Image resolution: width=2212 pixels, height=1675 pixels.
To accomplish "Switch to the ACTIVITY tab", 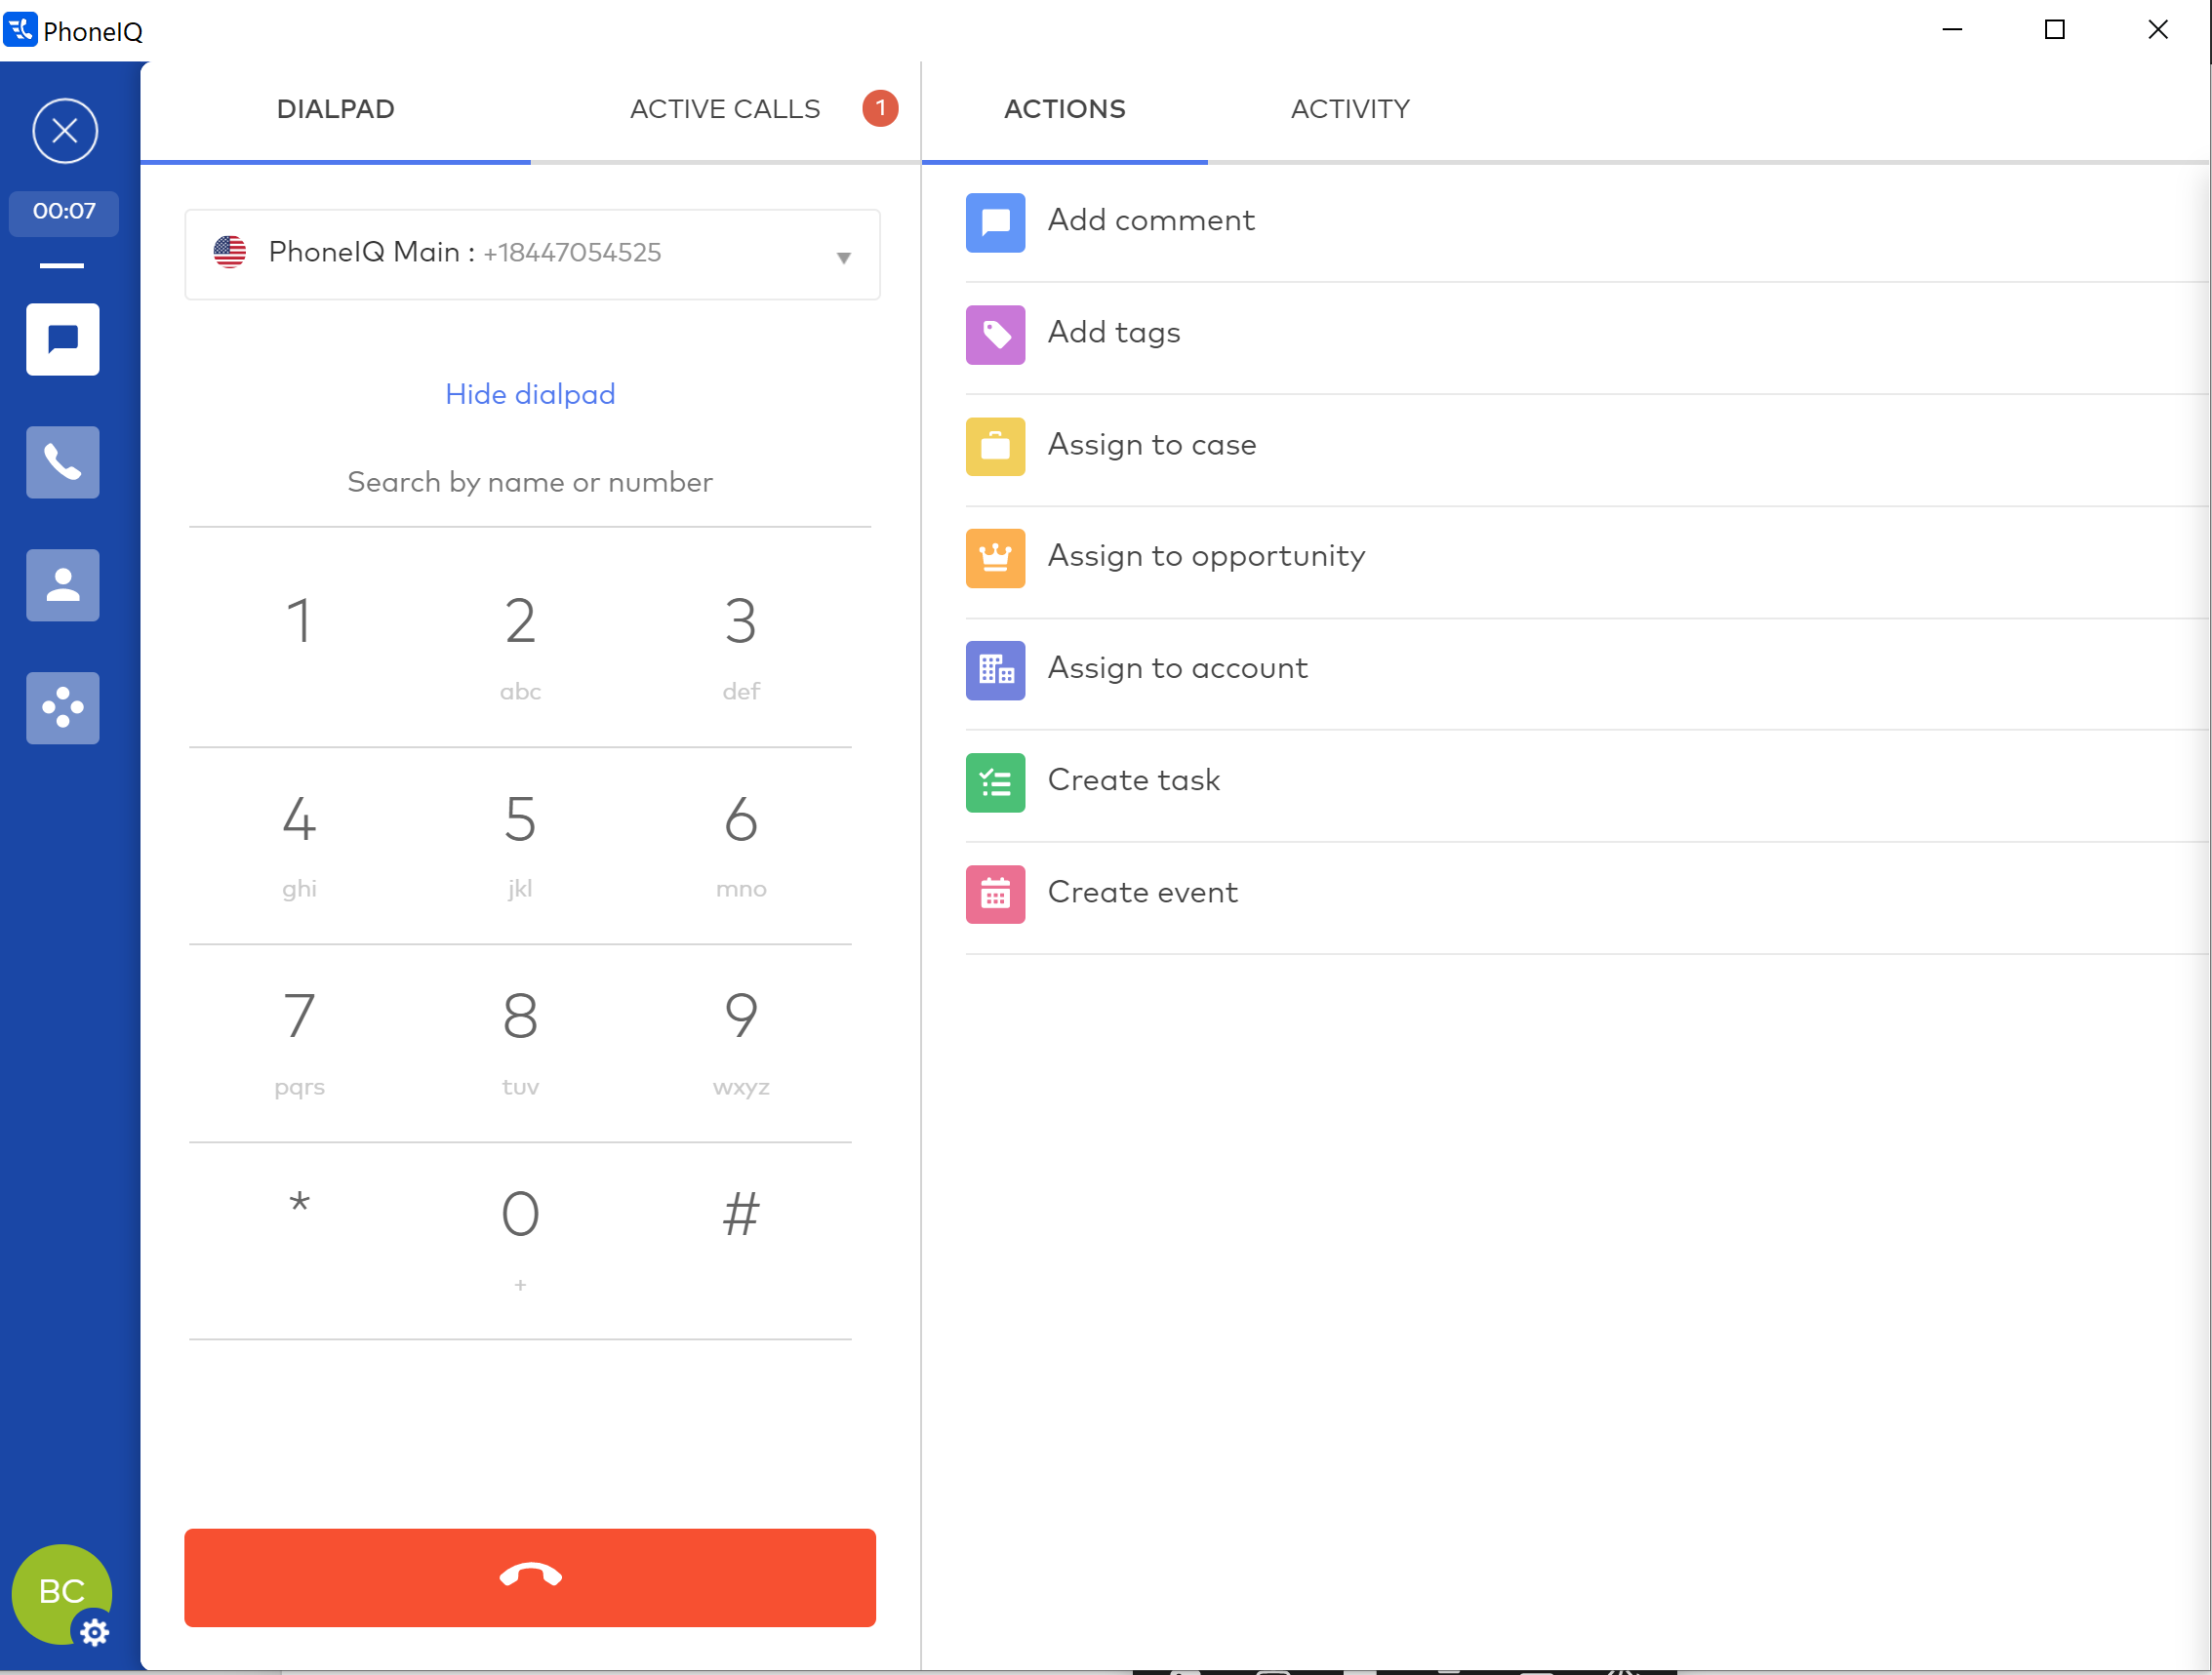I will (1350, 109).
